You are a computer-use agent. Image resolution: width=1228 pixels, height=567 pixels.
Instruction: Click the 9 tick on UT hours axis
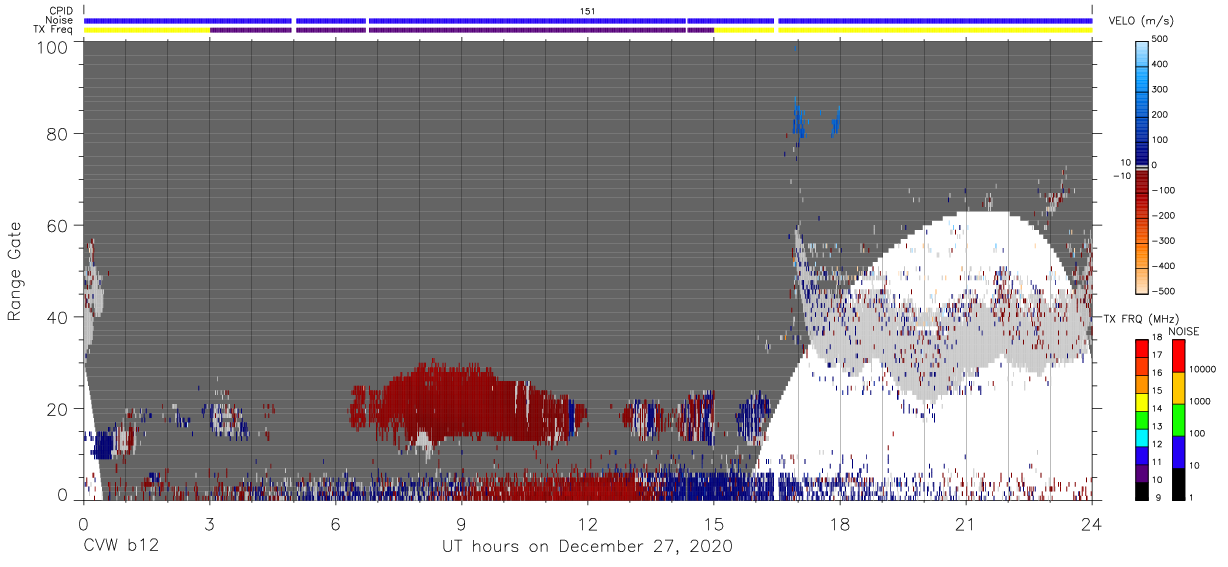coord(461,522)
